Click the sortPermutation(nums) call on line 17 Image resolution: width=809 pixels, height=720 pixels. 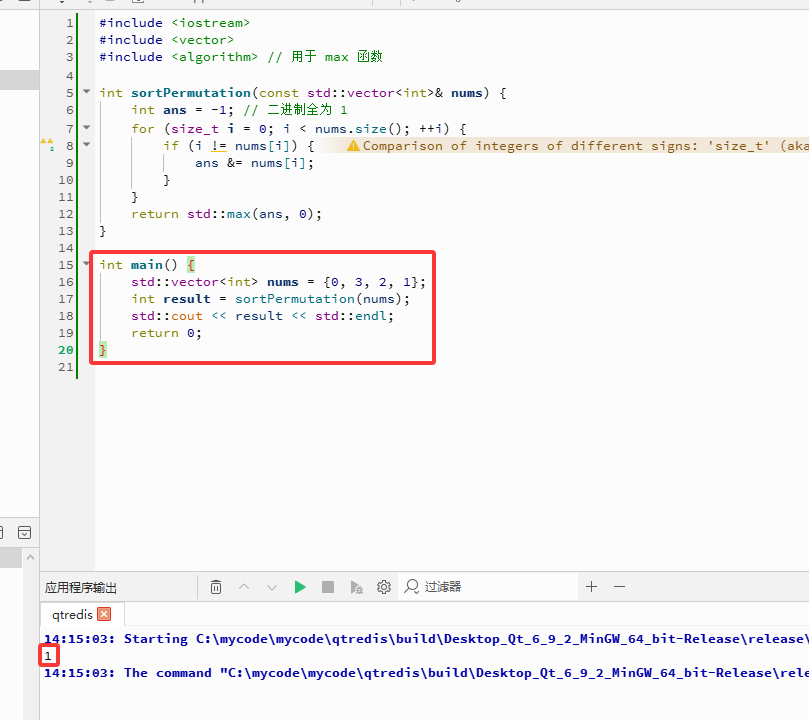(318, 299)
